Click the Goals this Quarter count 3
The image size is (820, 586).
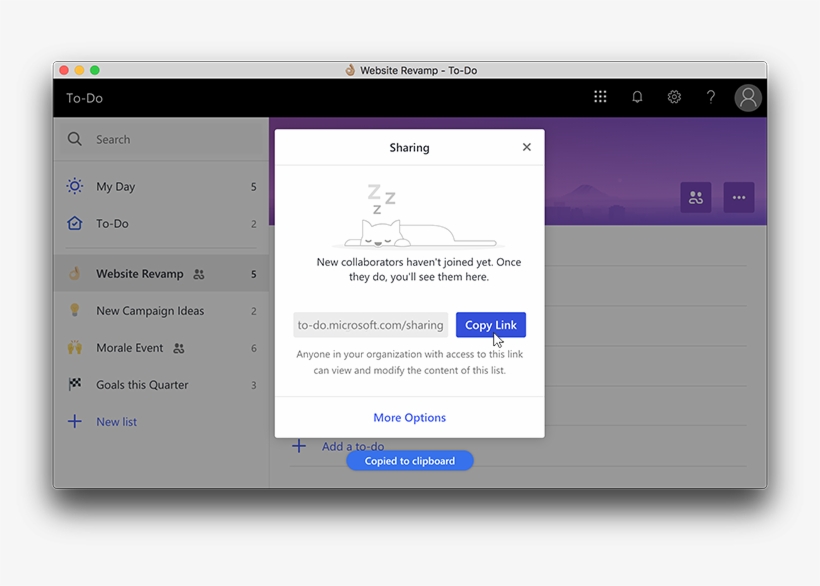click(x=254, y=385)
